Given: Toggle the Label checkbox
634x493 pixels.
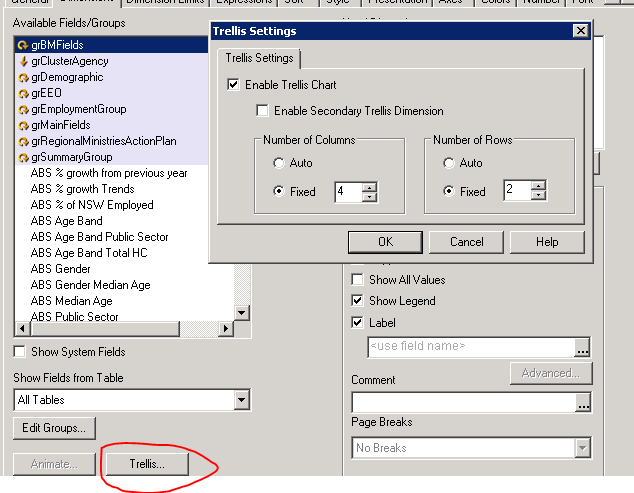Looking at the screenshot, I should pos(357,323).
